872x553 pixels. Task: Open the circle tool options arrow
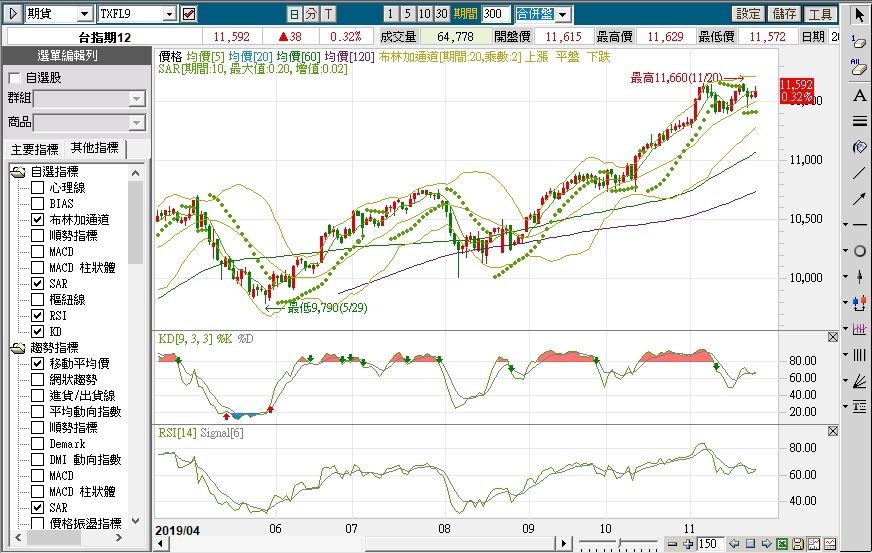[x=846, y=251]
